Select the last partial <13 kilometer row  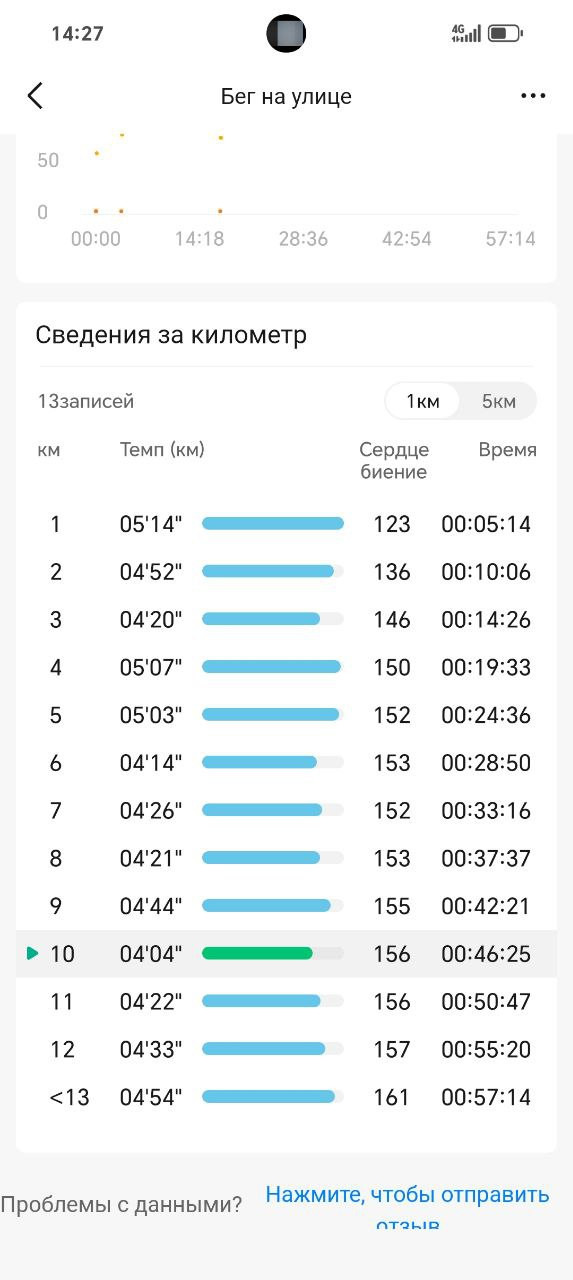(286, 1097)
